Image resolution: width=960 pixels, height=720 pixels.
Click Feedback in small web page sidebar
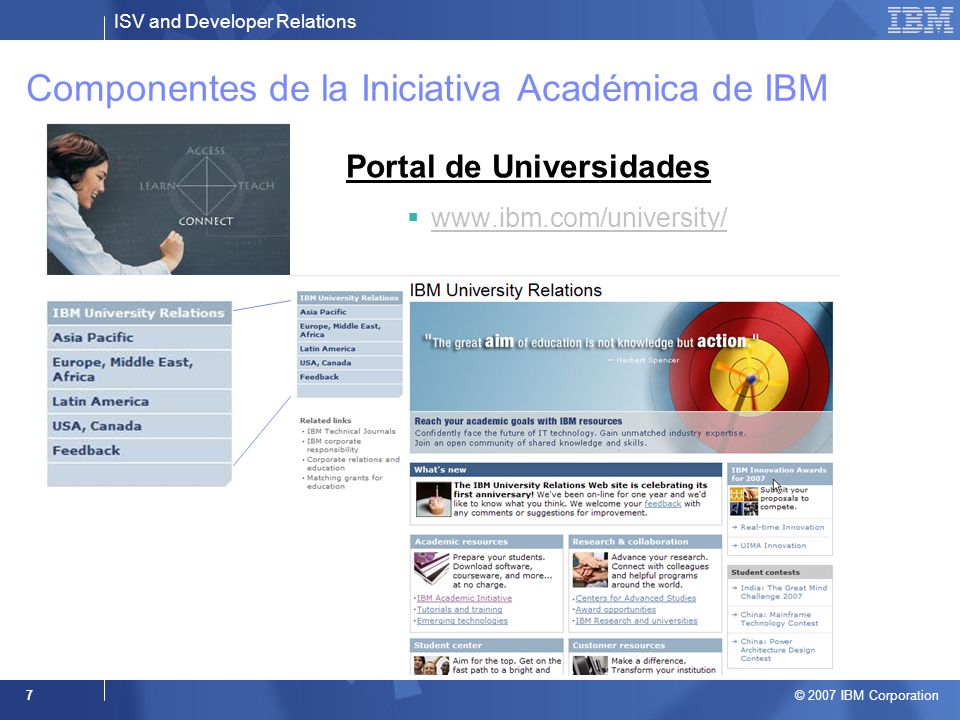(350, 377)
